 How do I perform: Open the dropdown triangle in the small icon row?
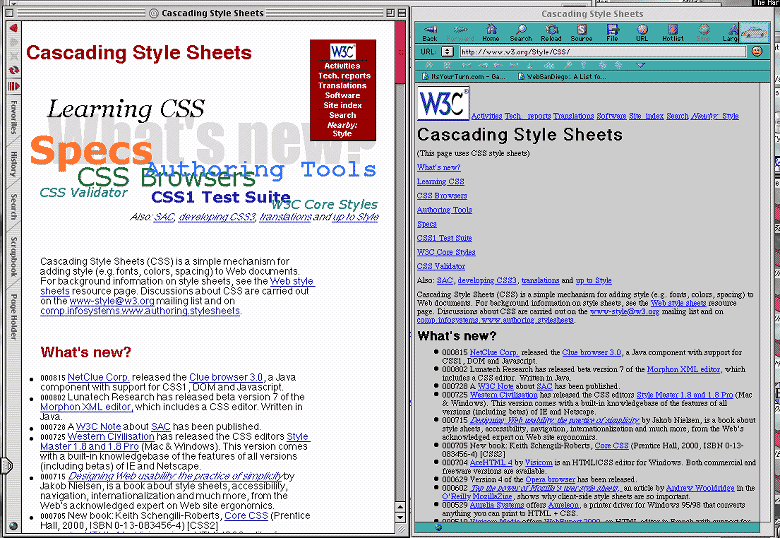point(641,66)
